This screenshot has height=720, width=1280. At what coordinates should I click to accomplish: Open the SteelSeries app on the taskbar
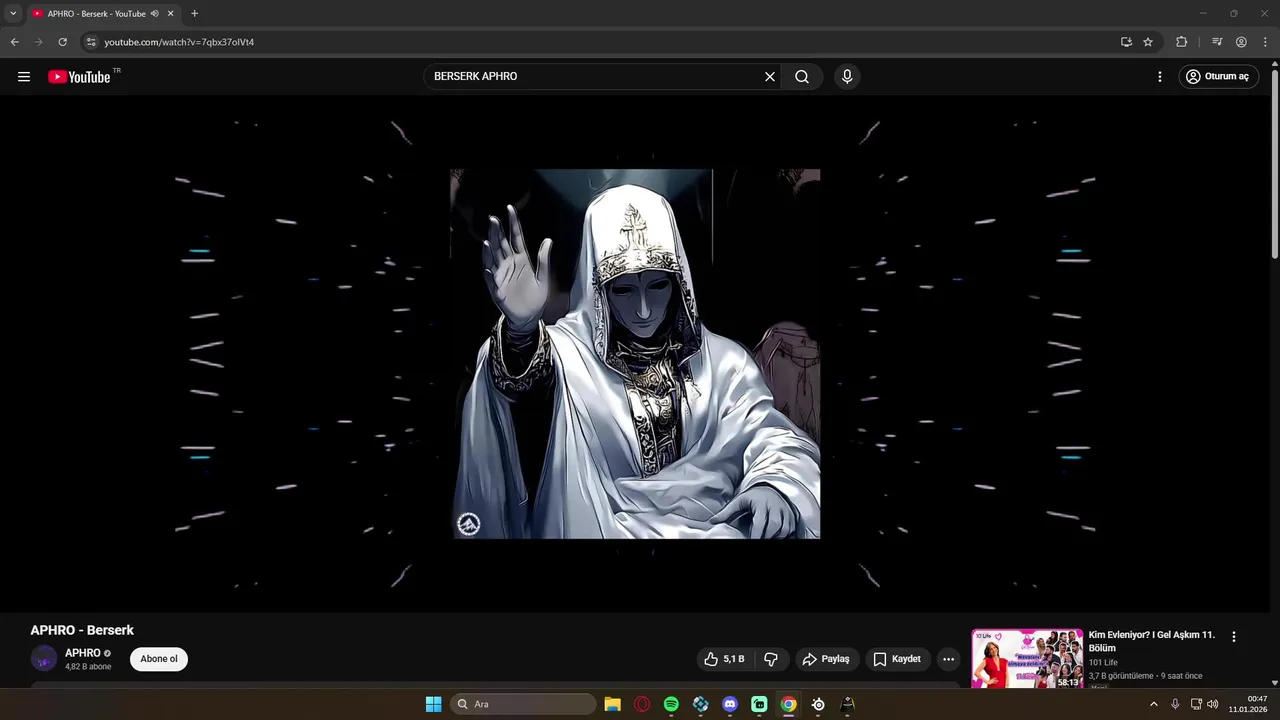click(x=818, y=704)
